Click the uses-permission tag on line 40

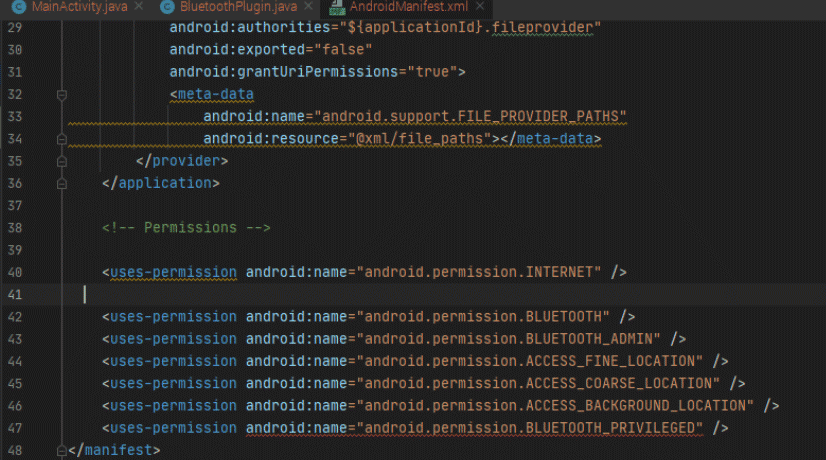173,272
